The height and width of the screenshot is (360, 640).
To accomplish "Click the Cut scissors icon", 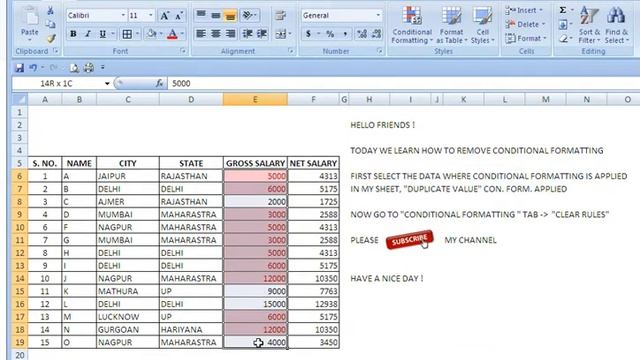I will [51, 11].
